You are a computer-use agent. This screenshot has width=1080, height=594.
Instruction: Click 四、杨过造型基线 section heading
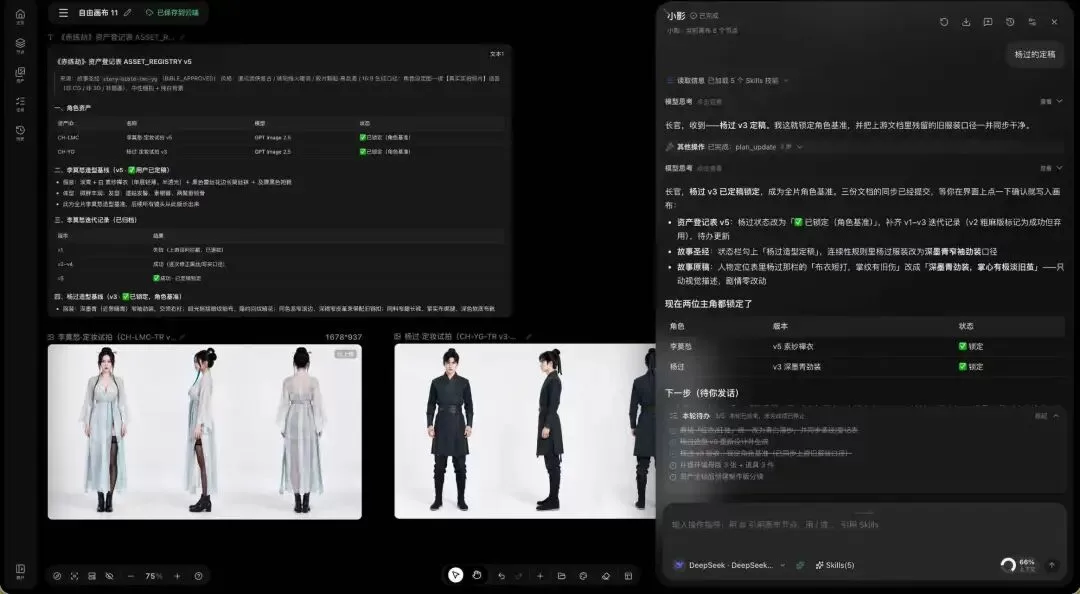[118, 296]
